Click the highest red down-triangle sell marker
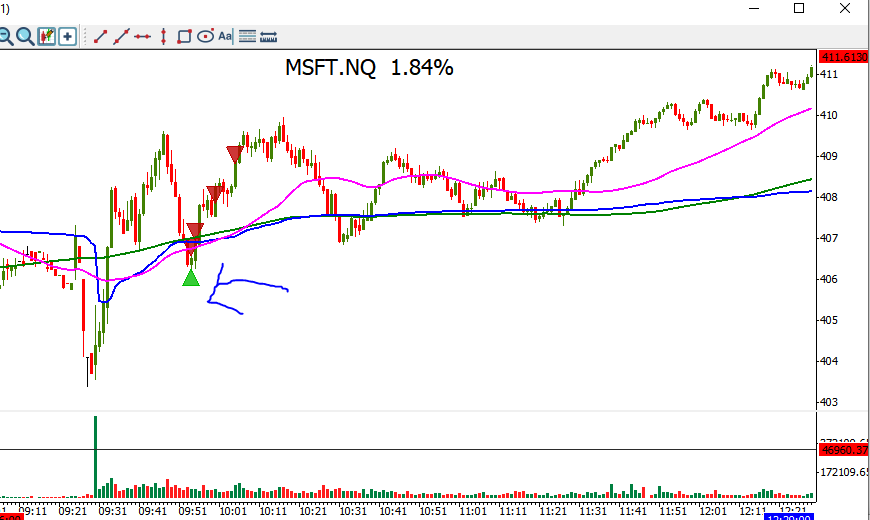The image size is (870, 520). [x=235, y=154]
